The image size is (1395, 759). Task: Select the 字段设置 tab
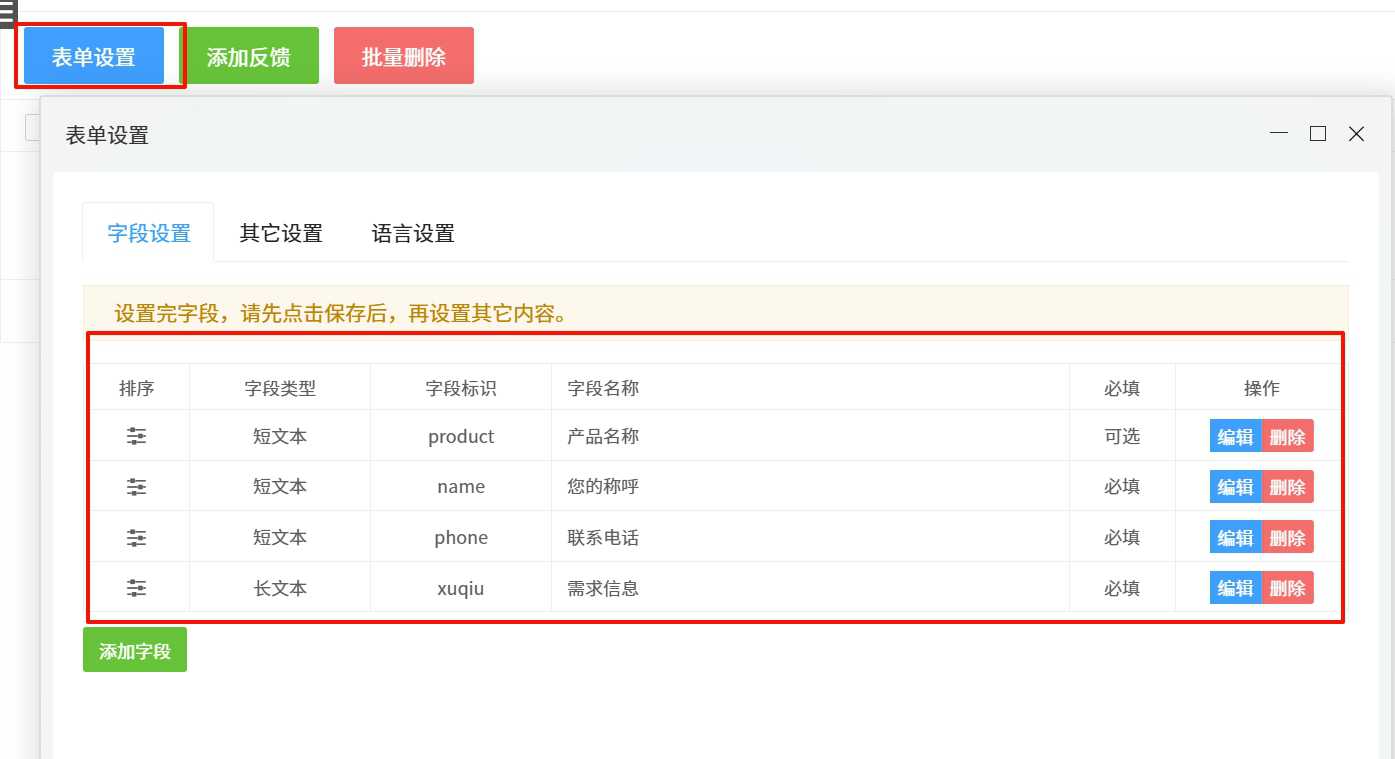pyautogui.click(x=149, y=233)
